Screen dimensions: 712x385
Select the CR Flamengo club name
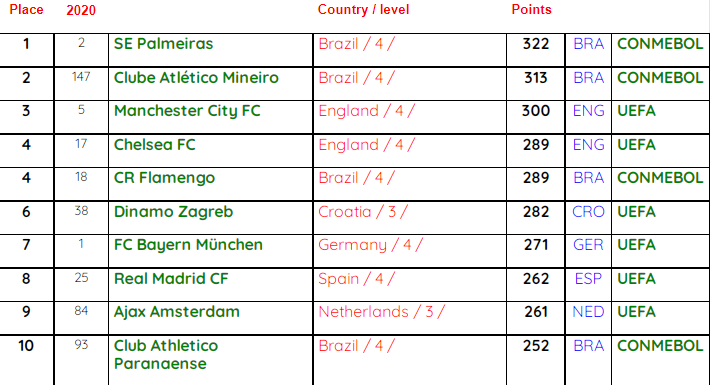tap(164, 178)
